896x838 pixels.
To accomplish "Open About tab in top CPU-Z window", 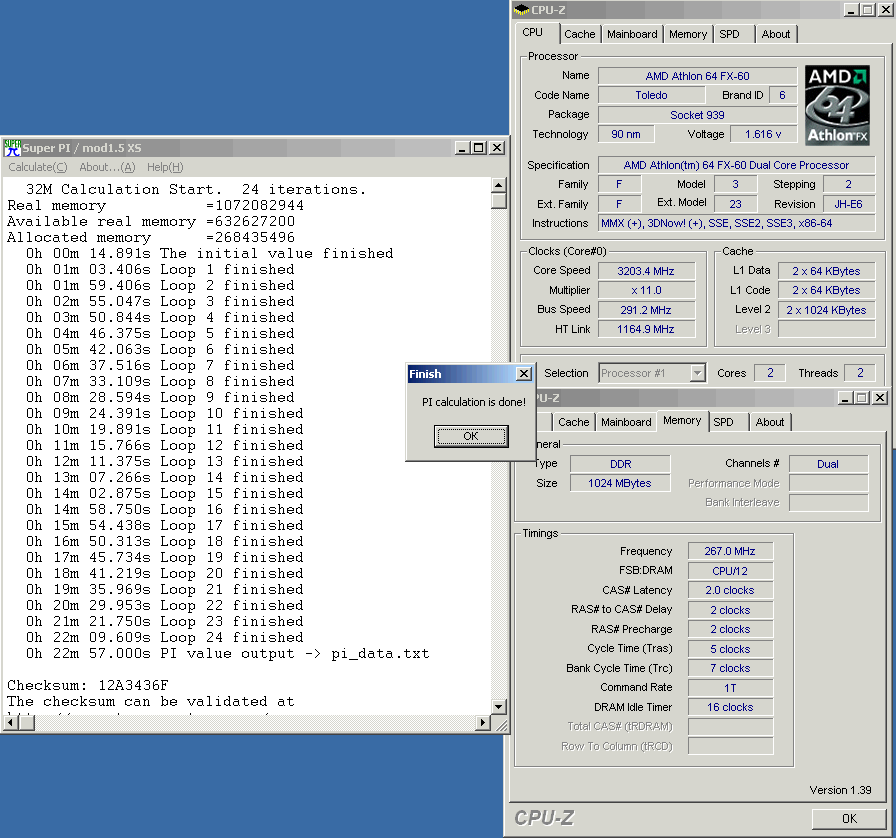I will [775, 34].
